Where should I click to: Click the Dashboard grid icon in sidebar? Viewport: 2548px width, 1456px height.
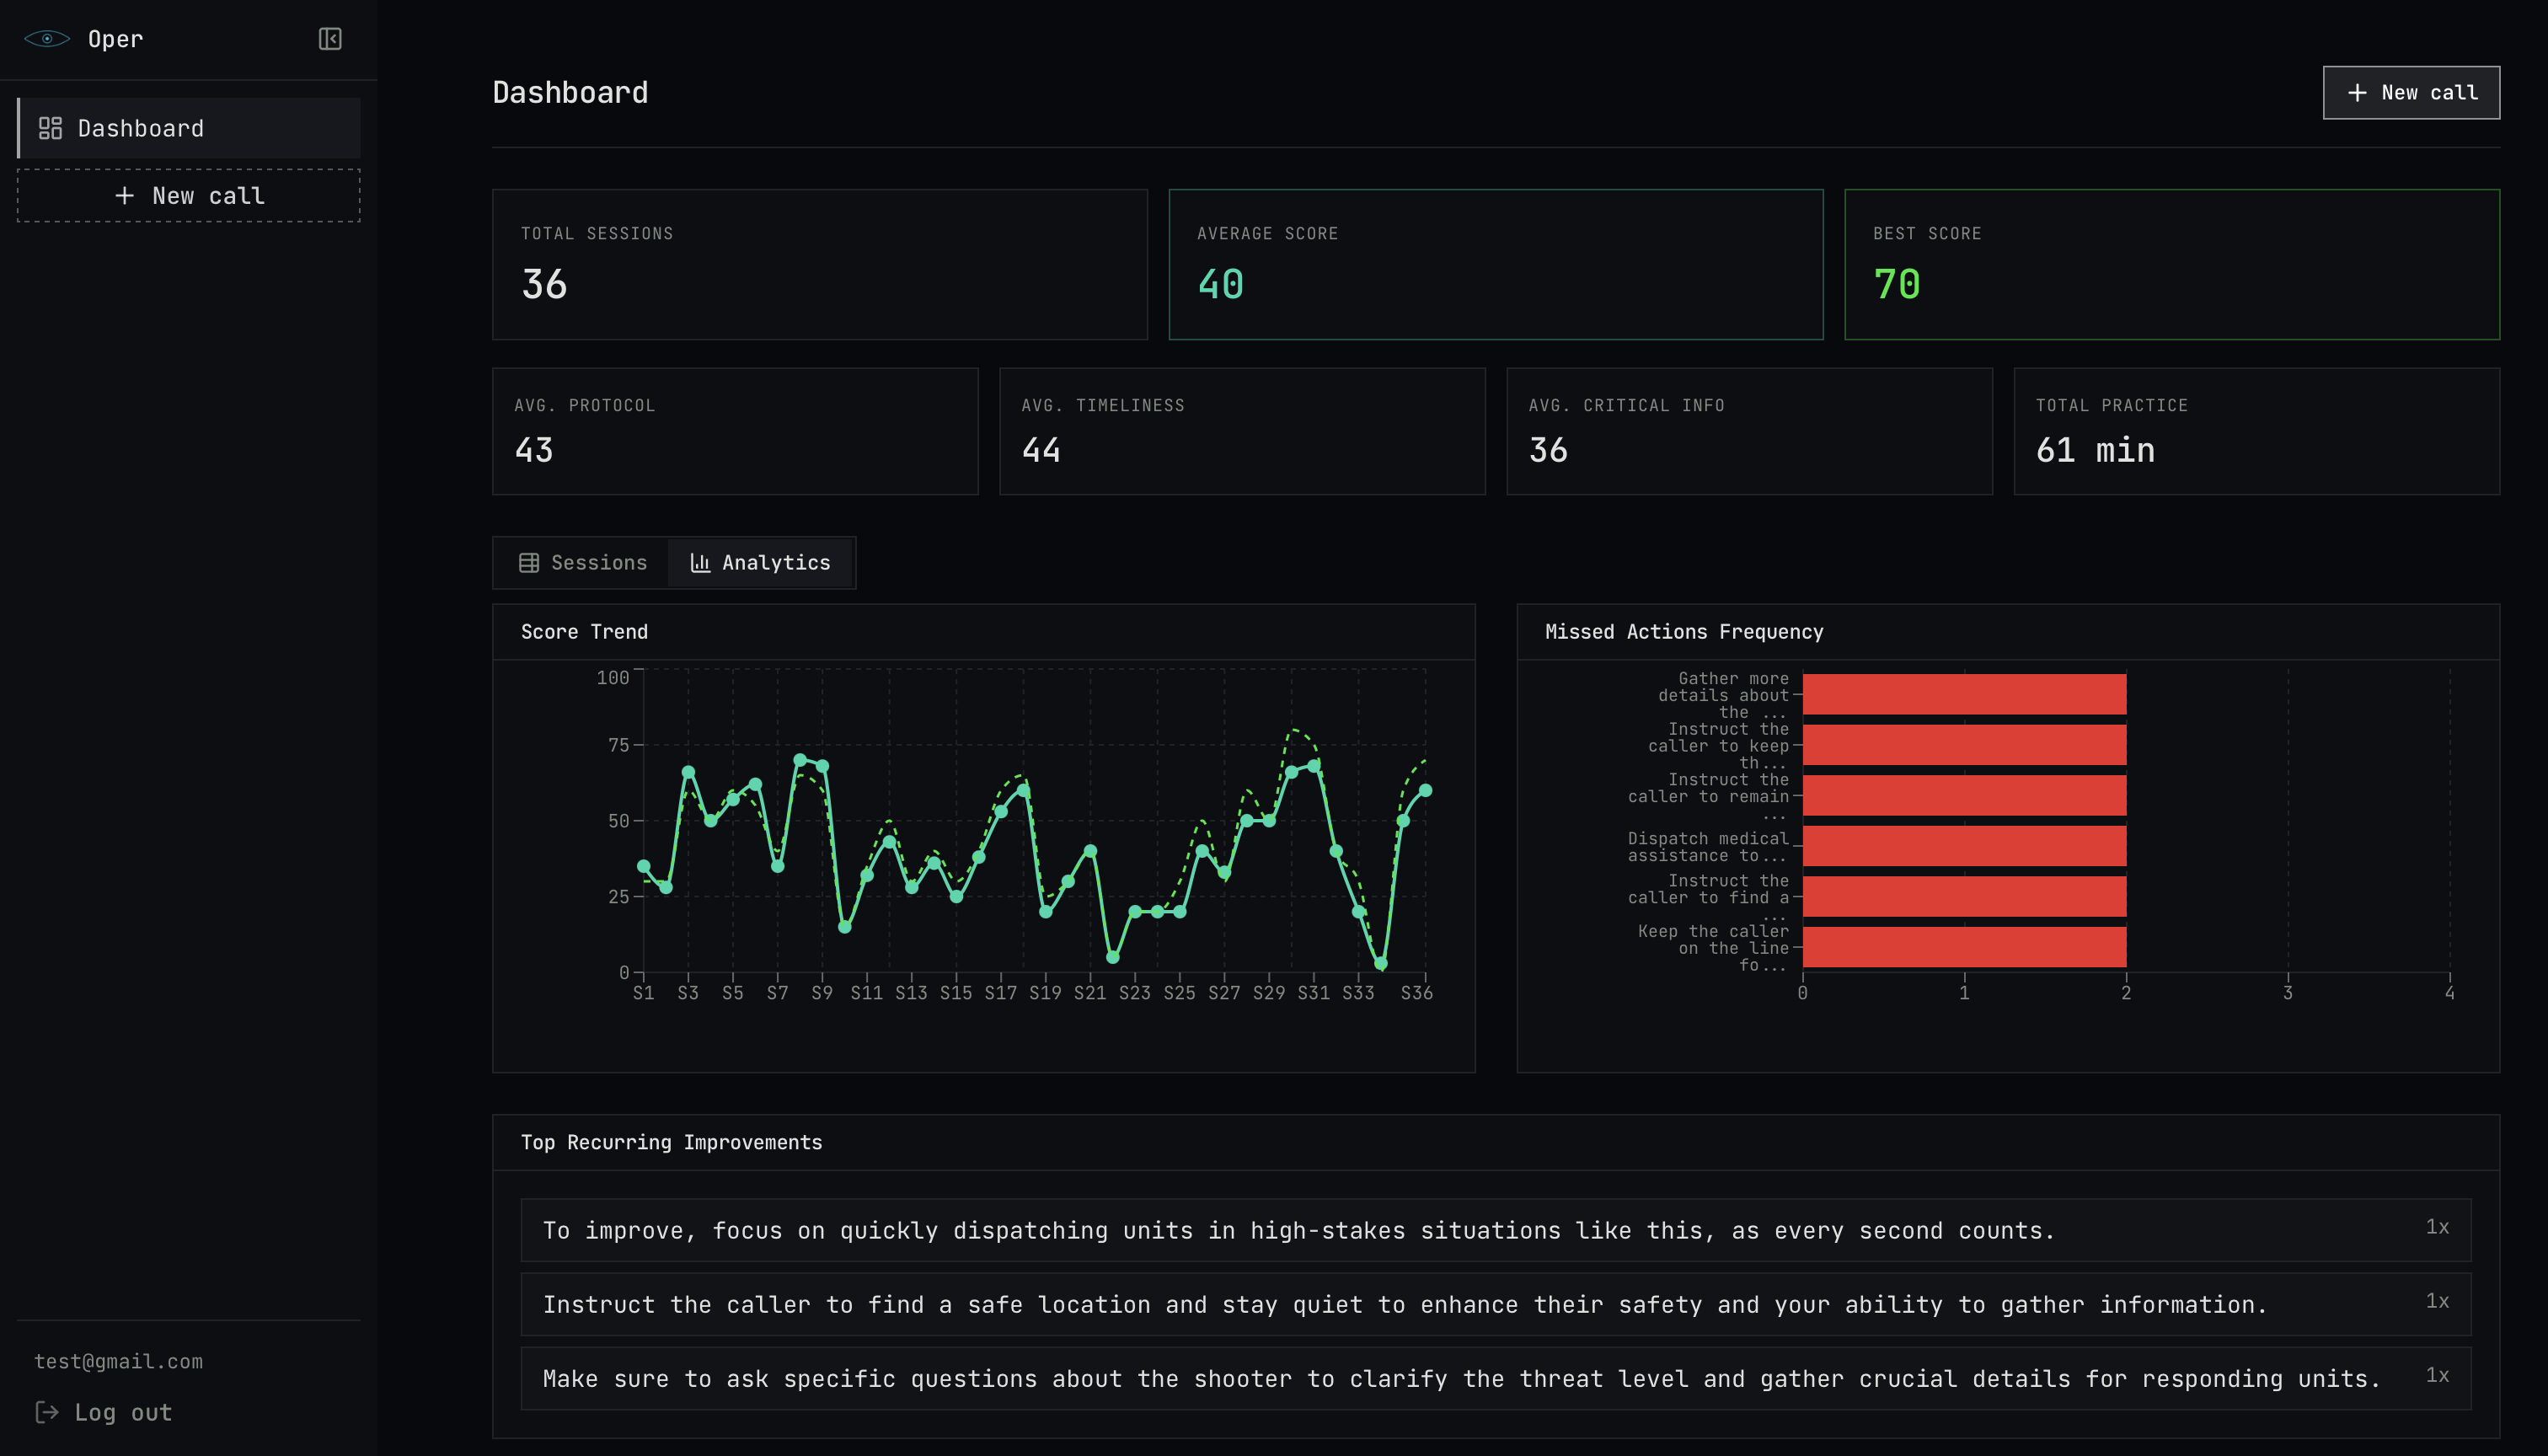click(x=50, y=128)
